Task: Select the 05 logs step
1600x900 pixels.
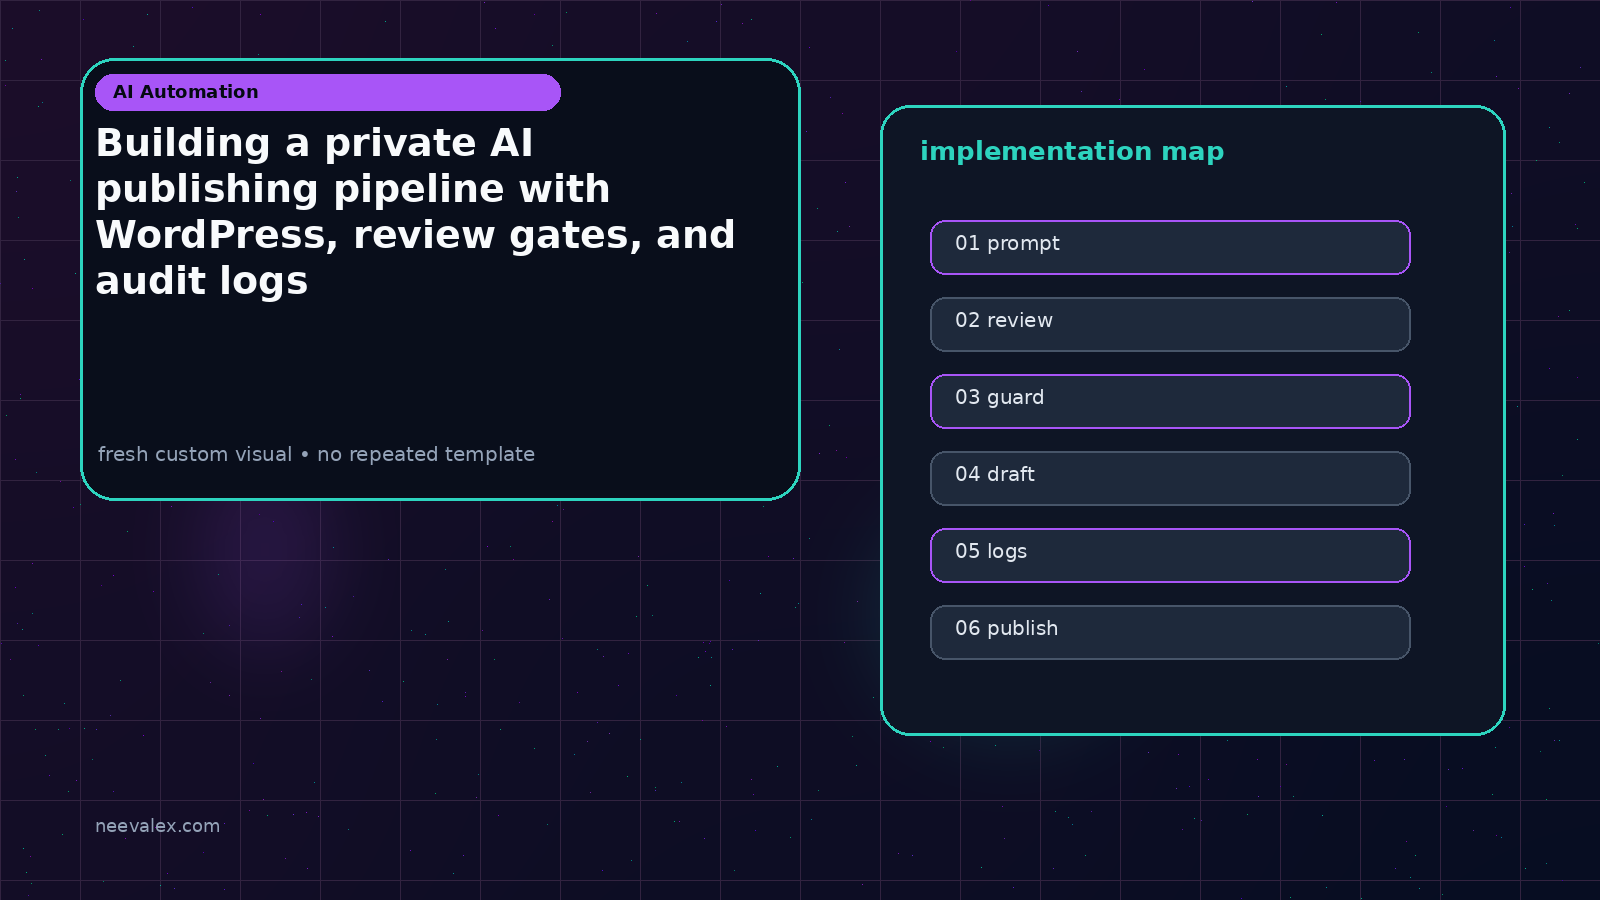Action: [x=1170, y=555]
